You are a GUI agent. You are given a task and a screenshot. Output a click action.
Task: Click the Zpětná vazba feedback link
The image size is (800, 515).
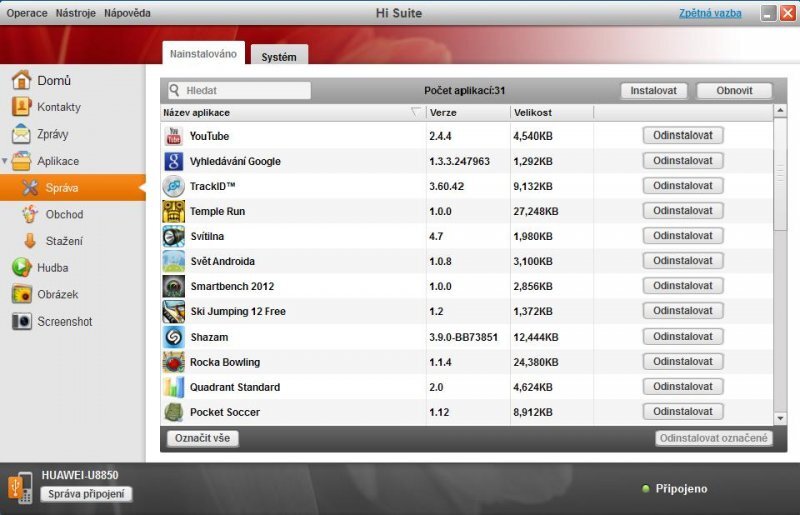(x=710, y=13)
